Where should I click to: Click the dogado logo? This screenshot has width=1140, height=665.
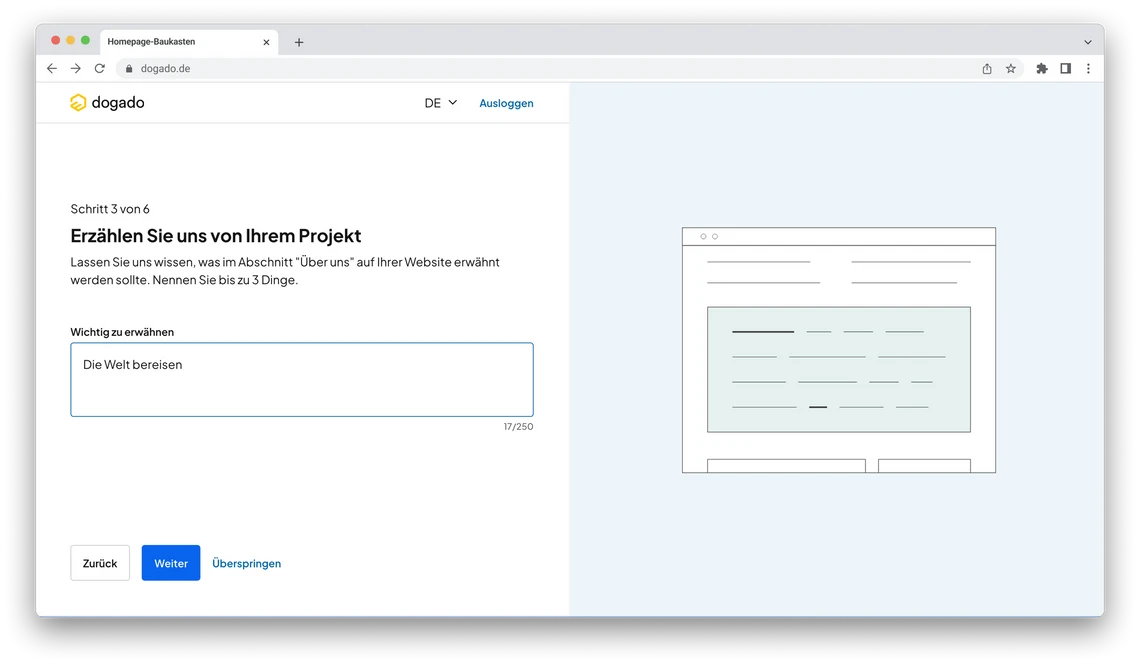click(x=106, y=102)
